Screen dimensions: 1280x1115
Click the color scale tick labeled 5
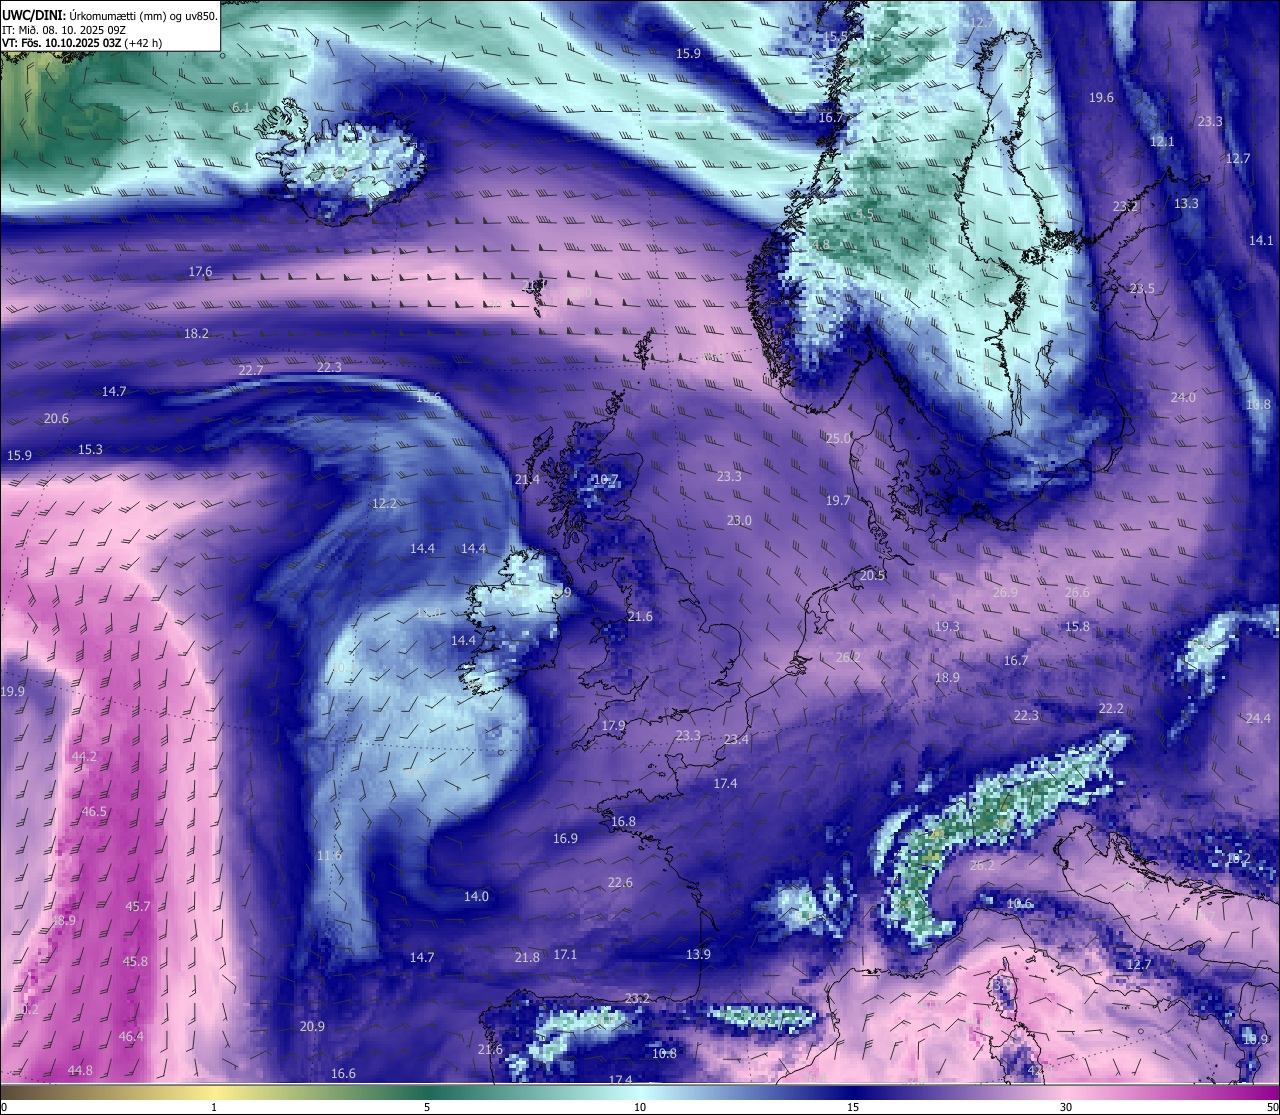[427, 1107]
